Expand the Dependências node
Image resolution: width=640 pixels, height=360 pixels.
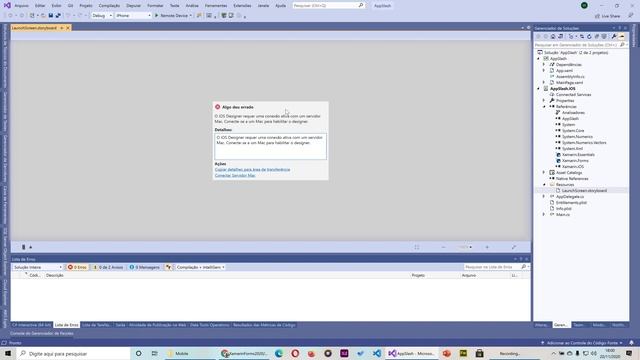pos(544,64)
